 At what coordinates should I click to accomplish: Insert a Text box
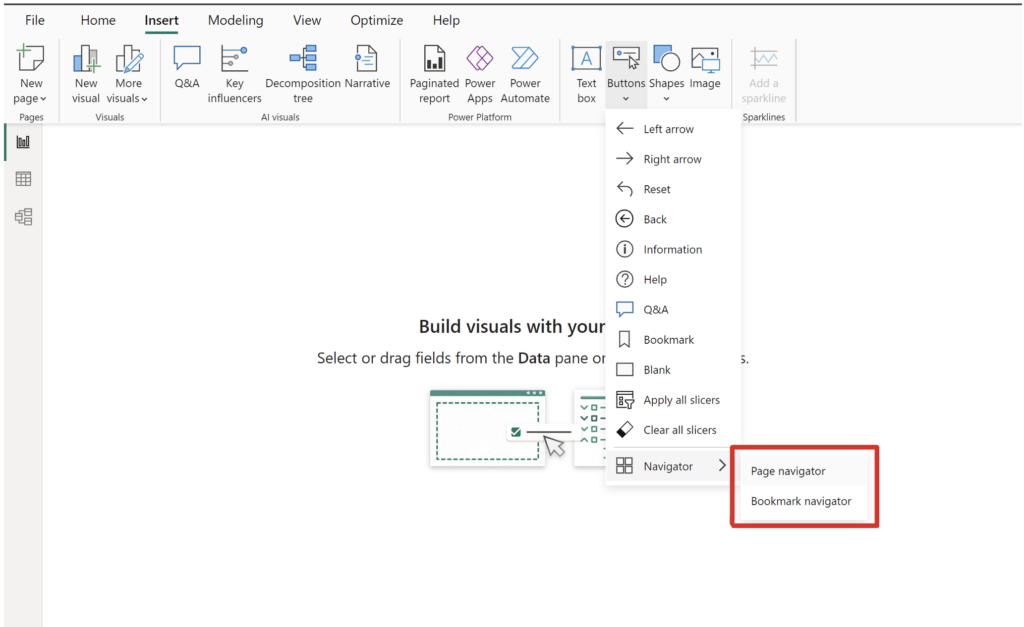pos(585,70)
